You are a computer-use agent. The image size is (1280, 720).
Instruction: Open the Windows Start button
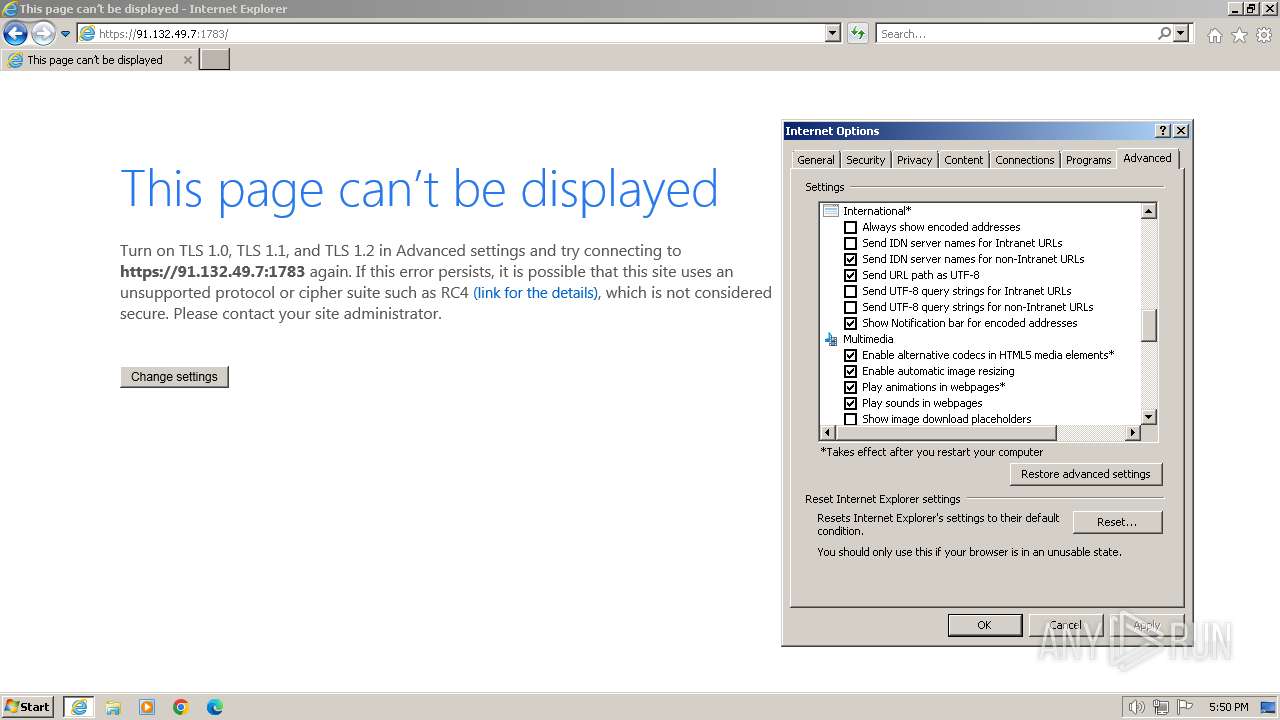tap(28, 707)
